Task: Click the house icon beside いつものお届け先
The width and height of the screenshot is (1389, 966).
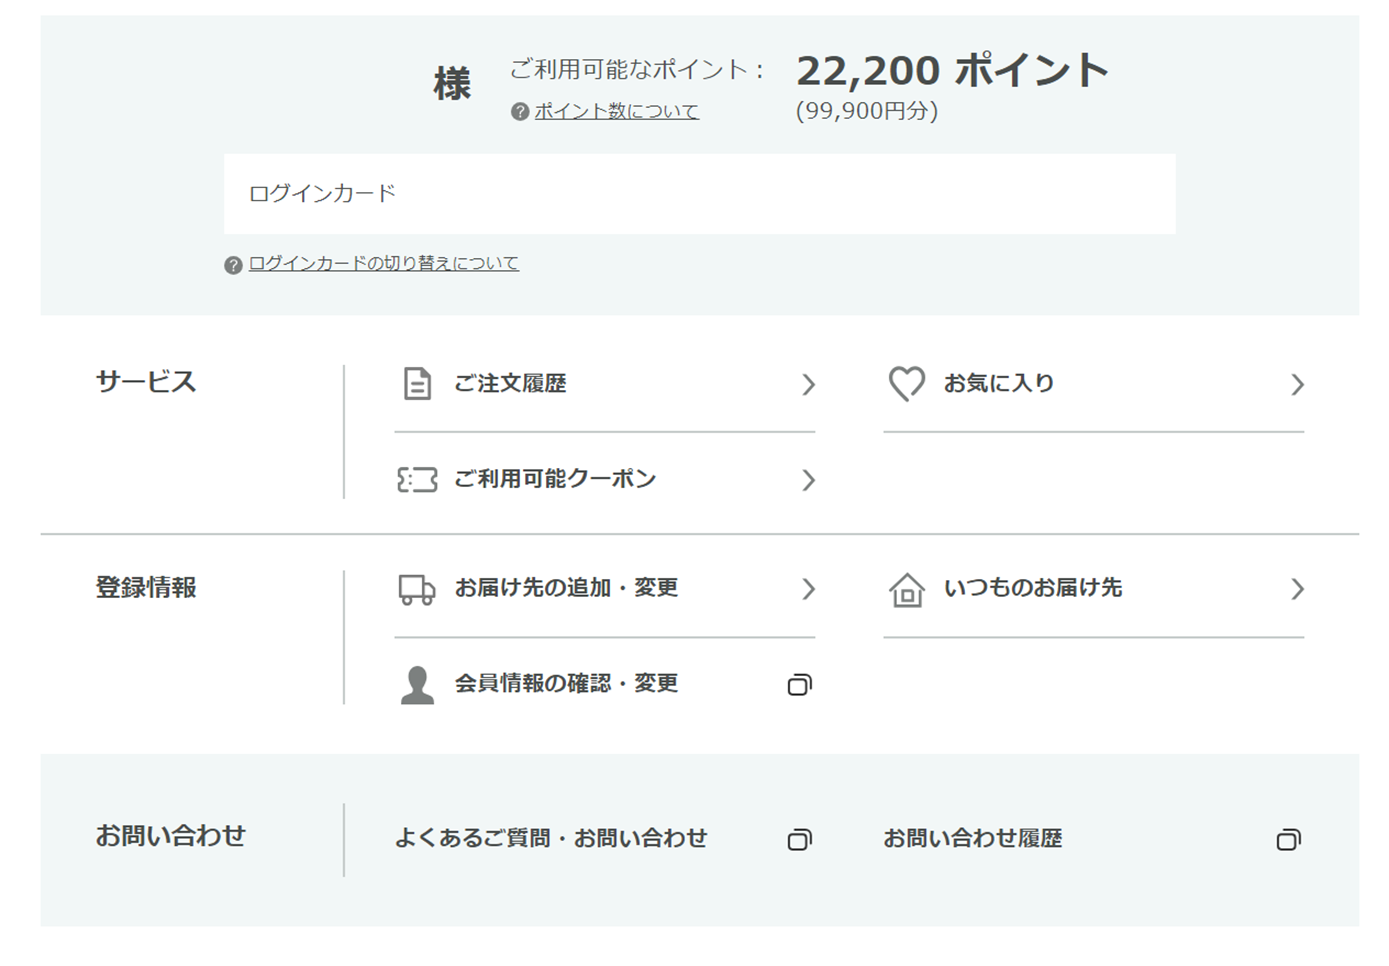Action: click(907, 589)
